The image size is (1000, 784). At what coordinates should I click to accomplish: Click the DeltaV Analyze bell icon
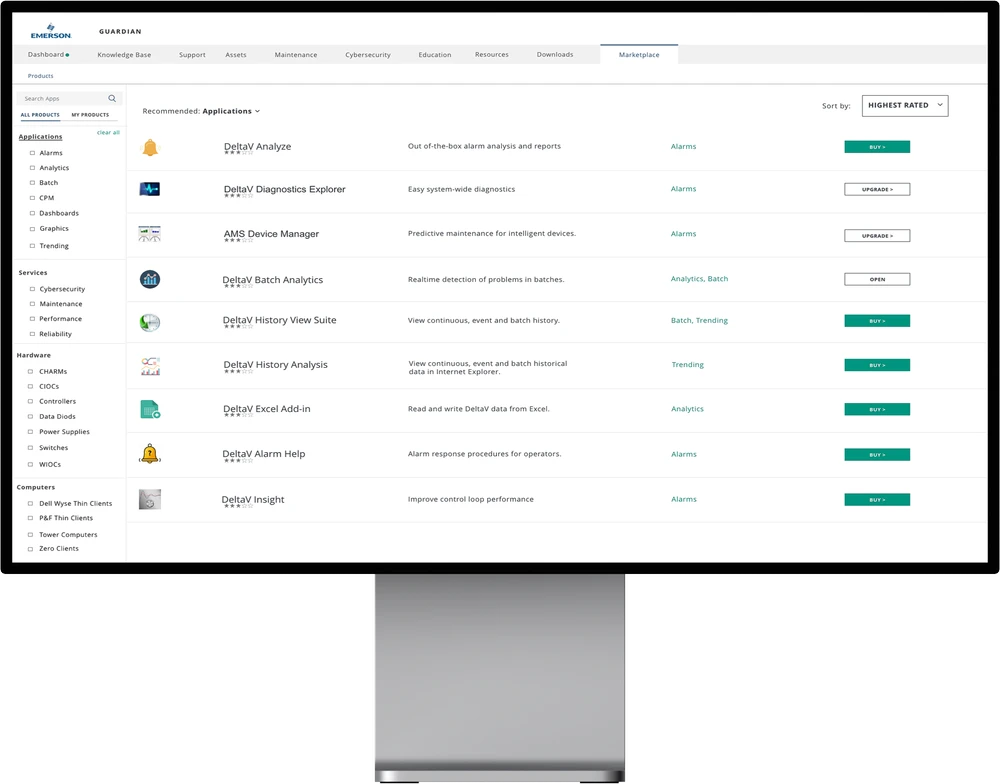[x=150, y=147]
